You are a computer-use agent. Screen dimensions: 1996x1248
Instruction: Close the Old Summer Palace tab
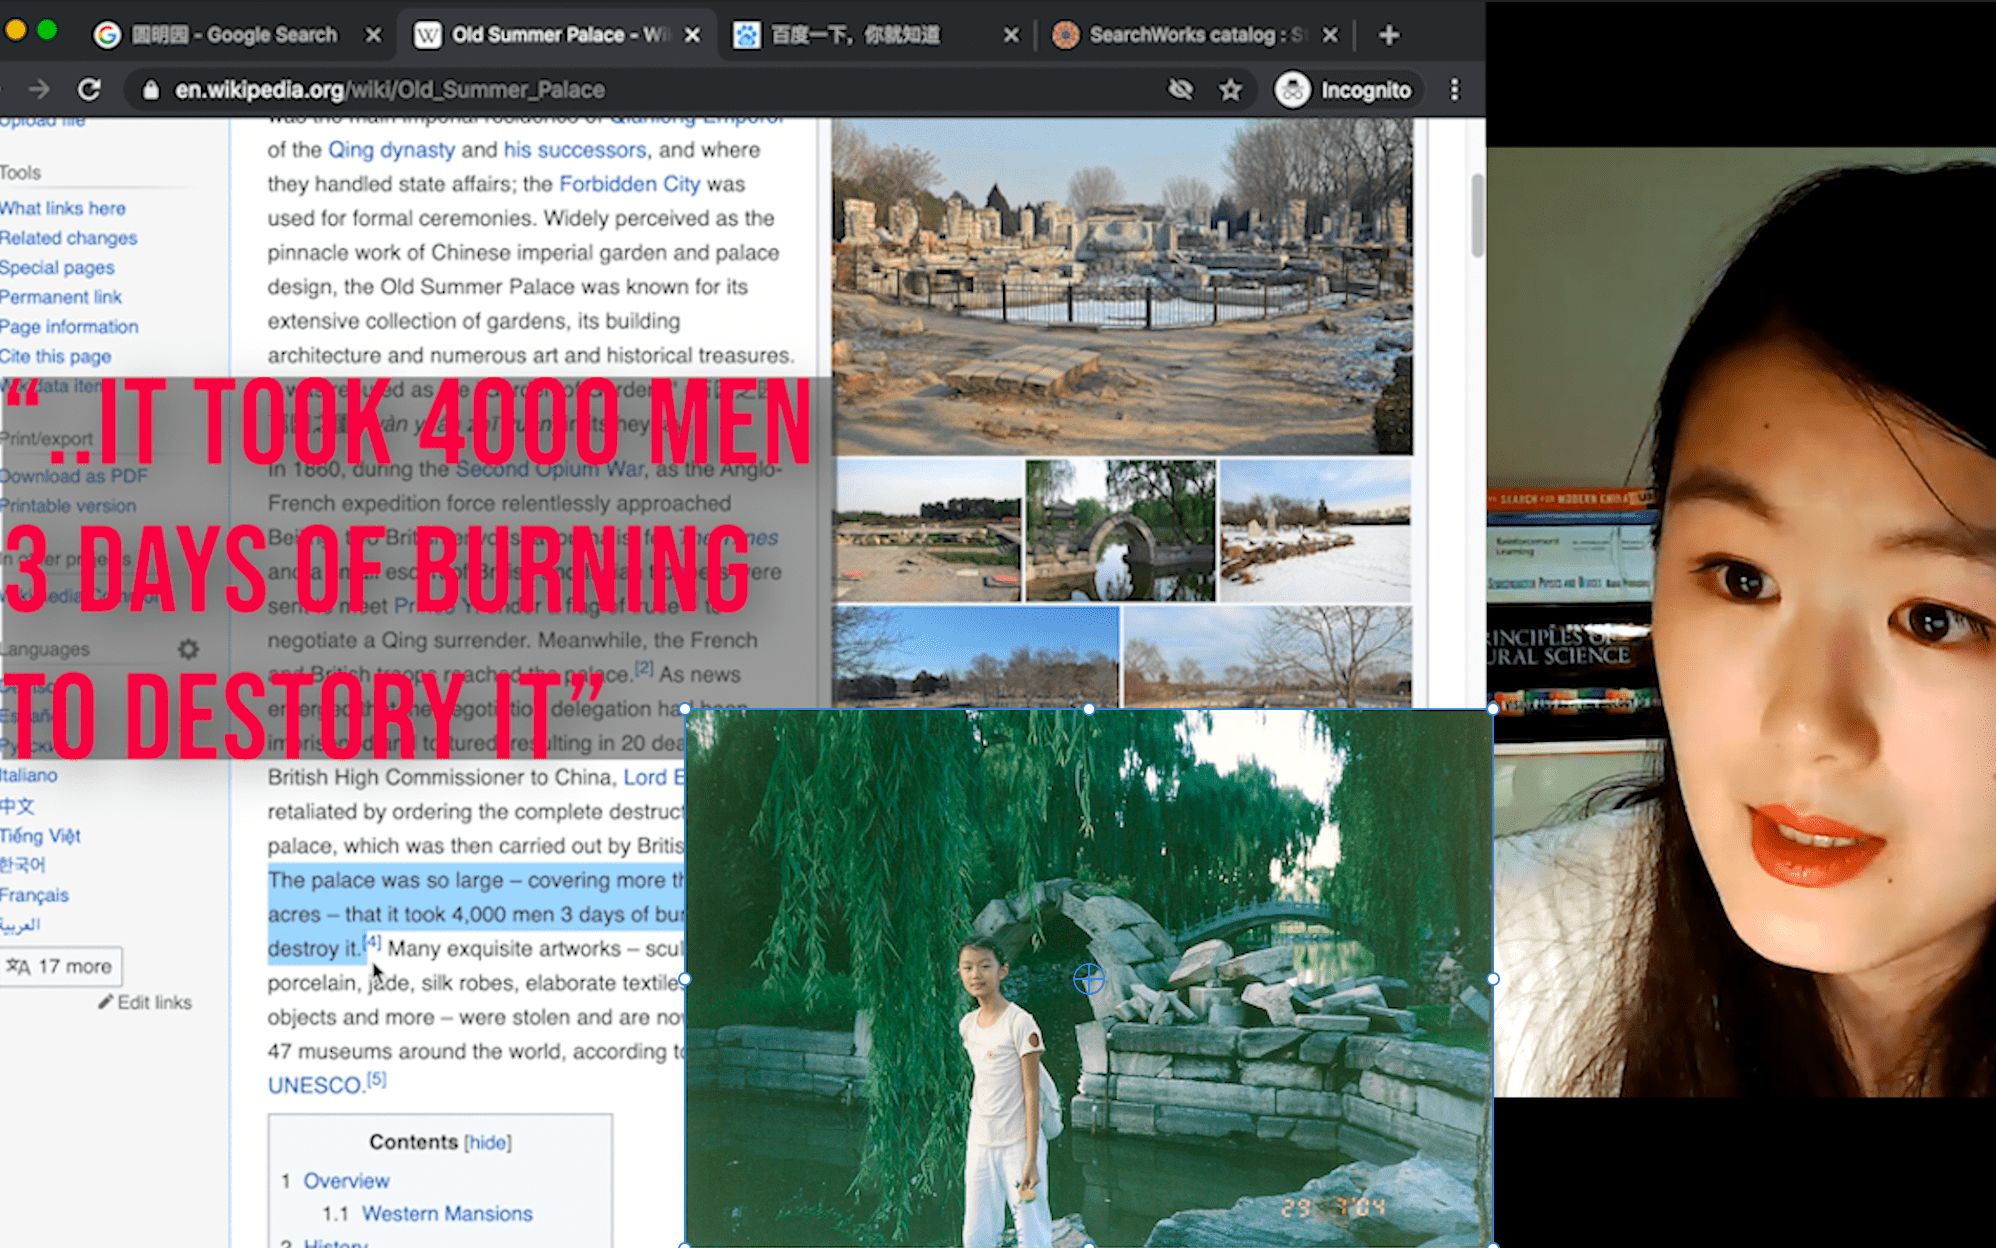click(x=692, y=35)
